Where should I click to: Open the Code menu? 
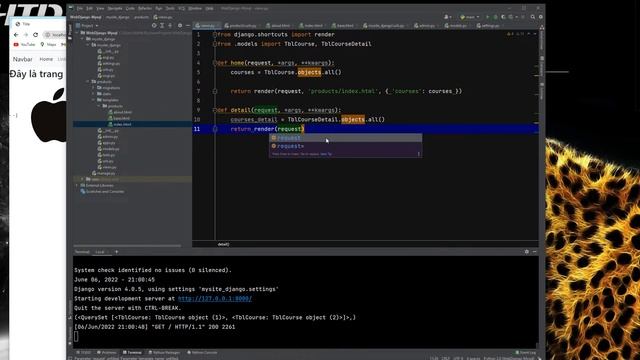click(130, 8)
